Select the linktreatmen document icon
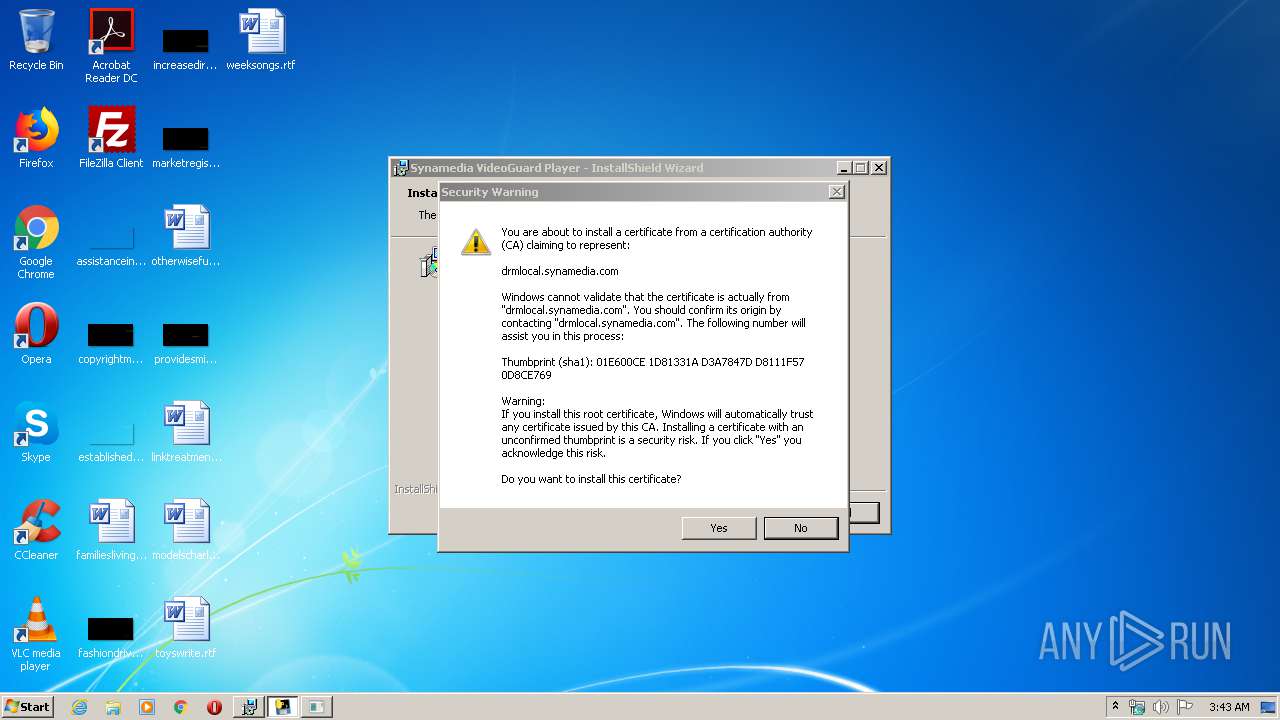1280x720 pixels. tap(186, 432)
